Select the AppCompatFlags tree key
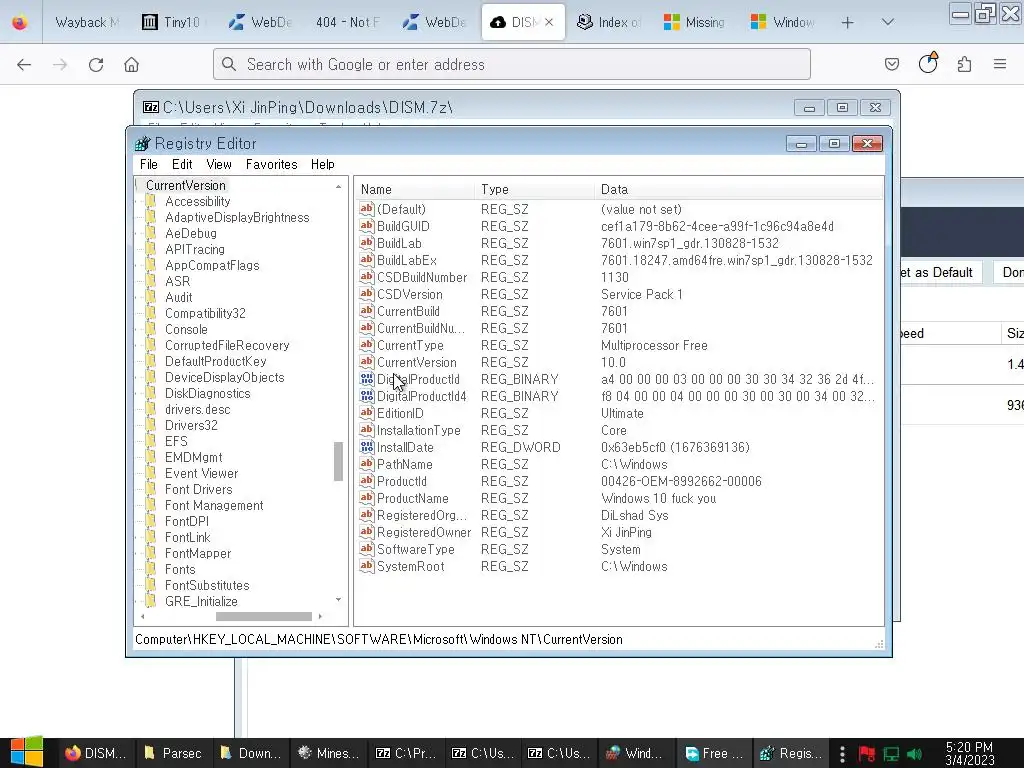Screen dimensions: 1024x768 pos(212,265)
